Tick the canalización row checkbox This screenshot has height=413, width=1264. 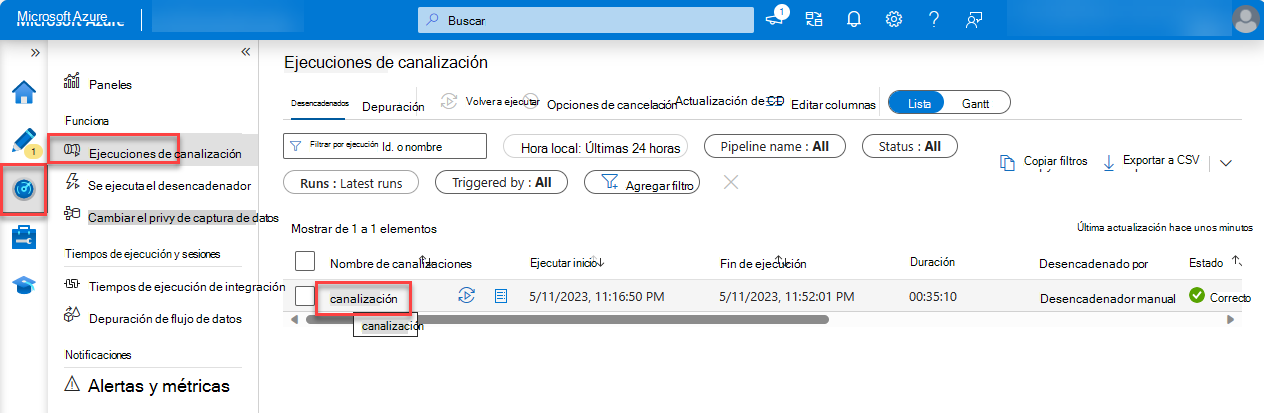pyautogui.click(x=305, y=296)
